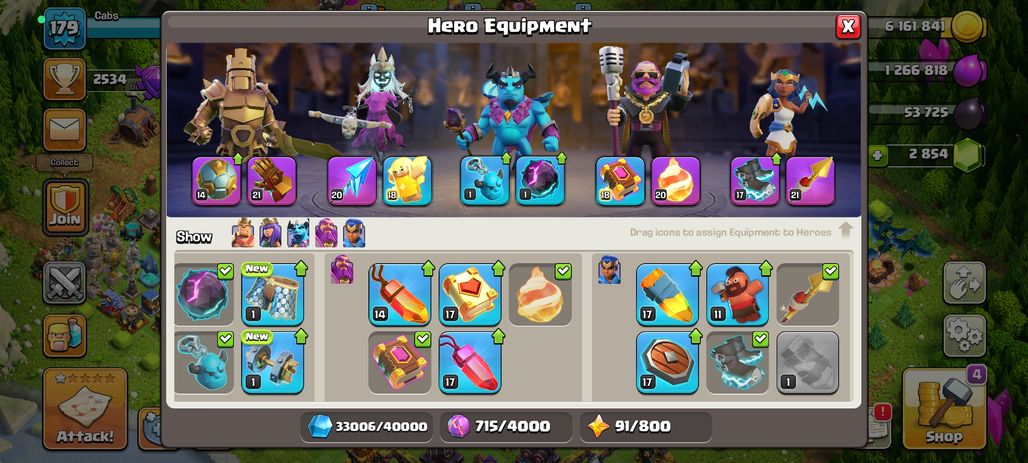1028x463 pixels.
Task: Select the equipped Dark Orb with checkmark
Action: [203, 294]
